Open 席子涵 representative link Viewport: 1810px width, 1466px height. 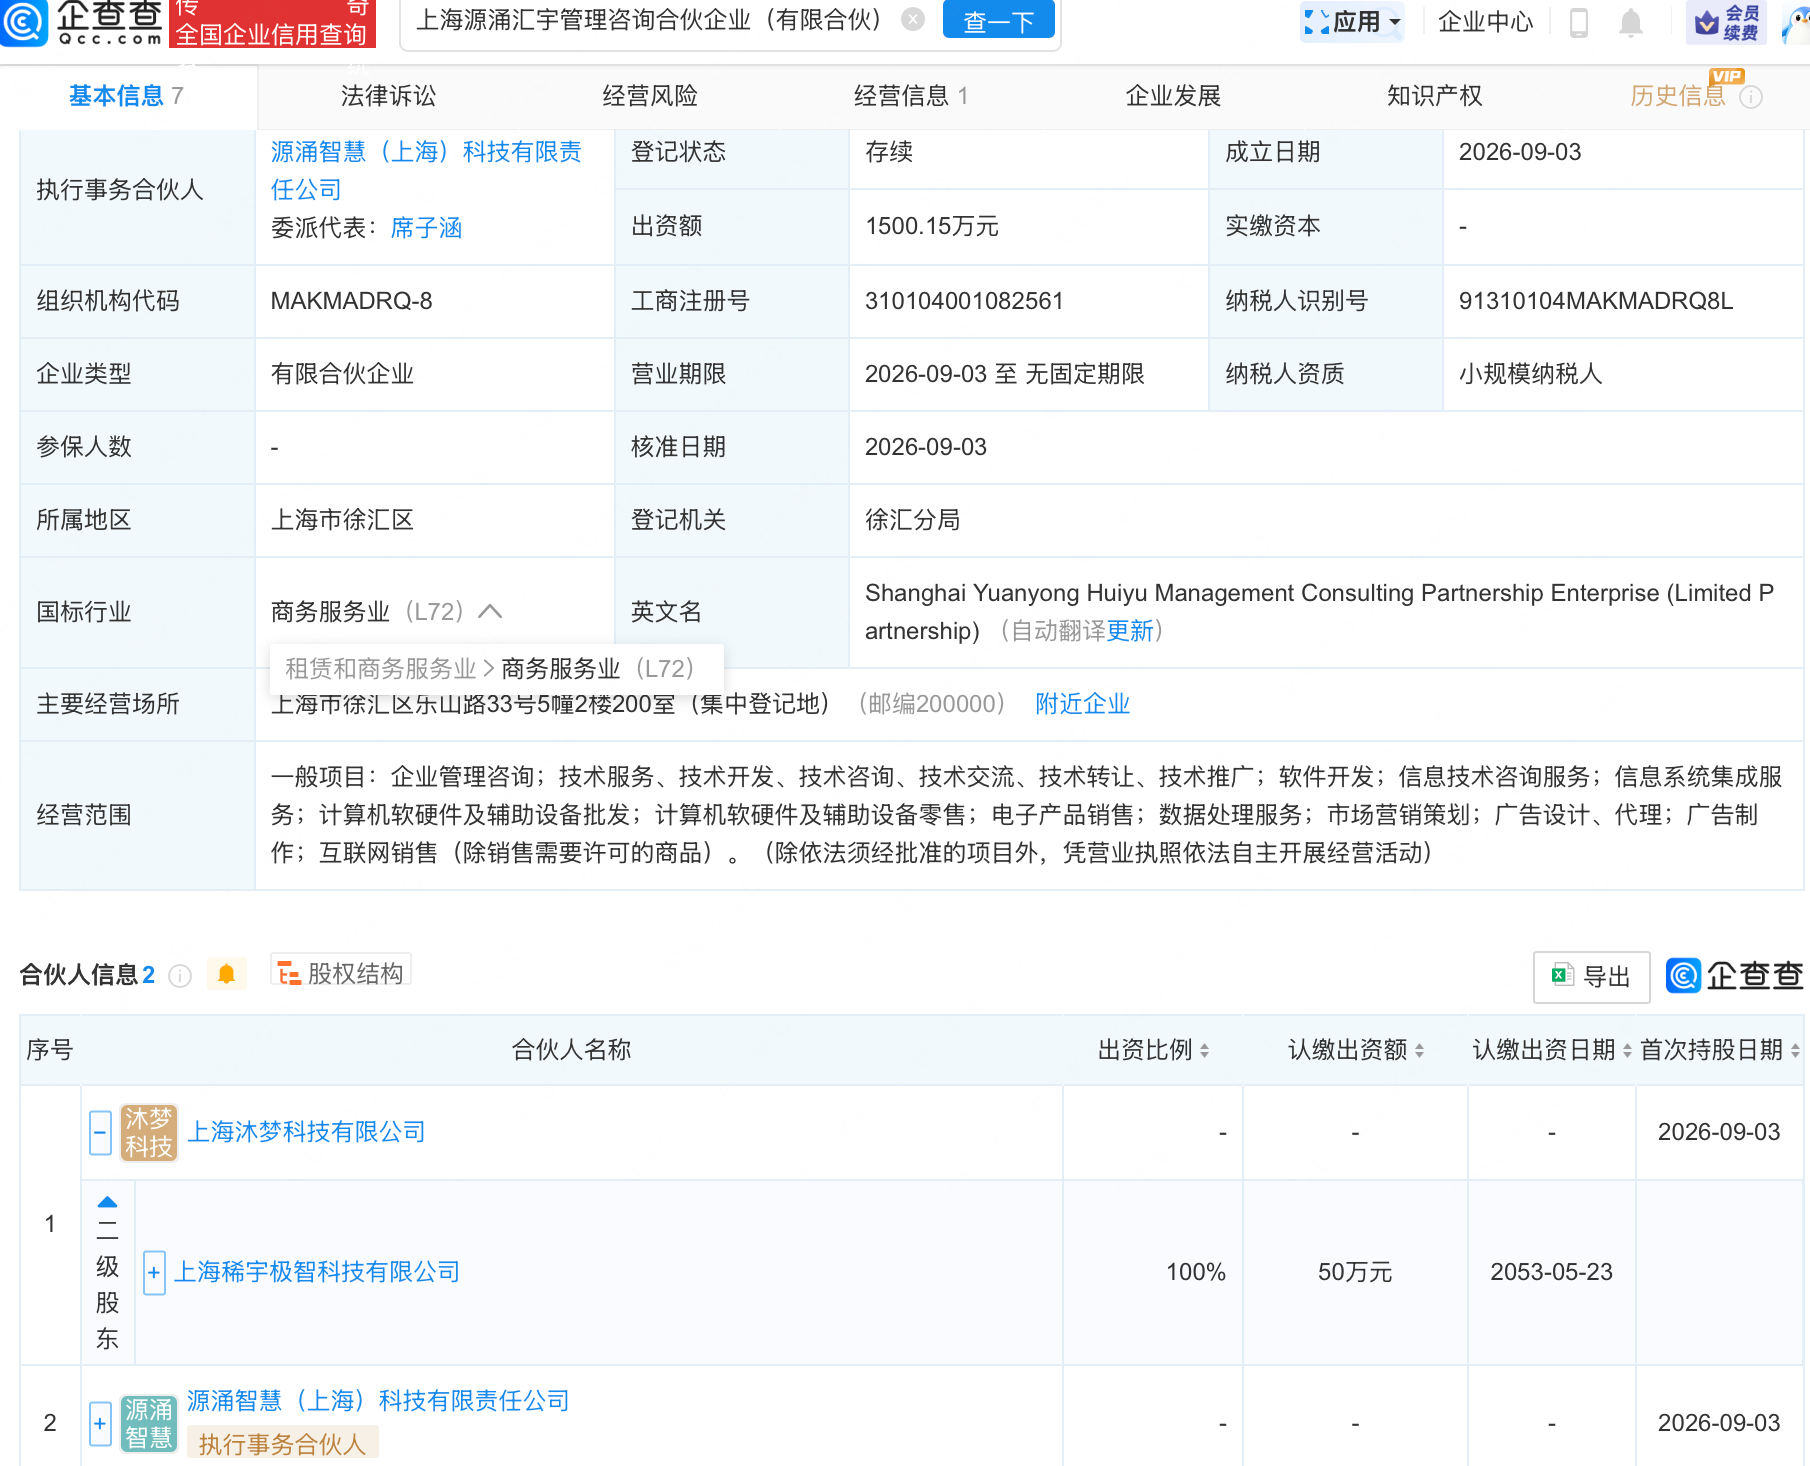click(x=426, y=228)
